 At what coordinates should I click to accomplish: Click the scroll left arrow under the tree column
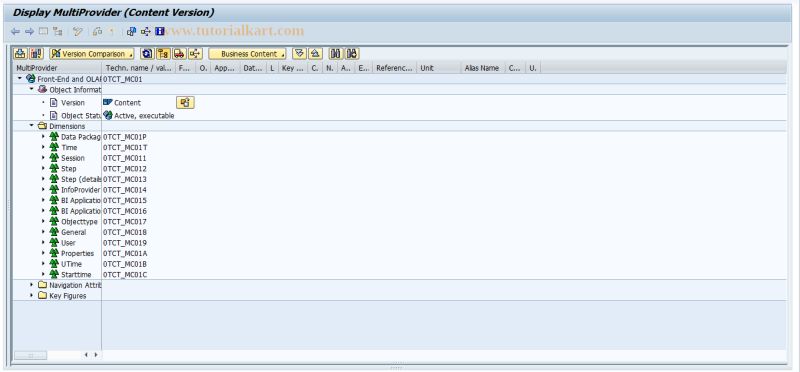point(86,355)
